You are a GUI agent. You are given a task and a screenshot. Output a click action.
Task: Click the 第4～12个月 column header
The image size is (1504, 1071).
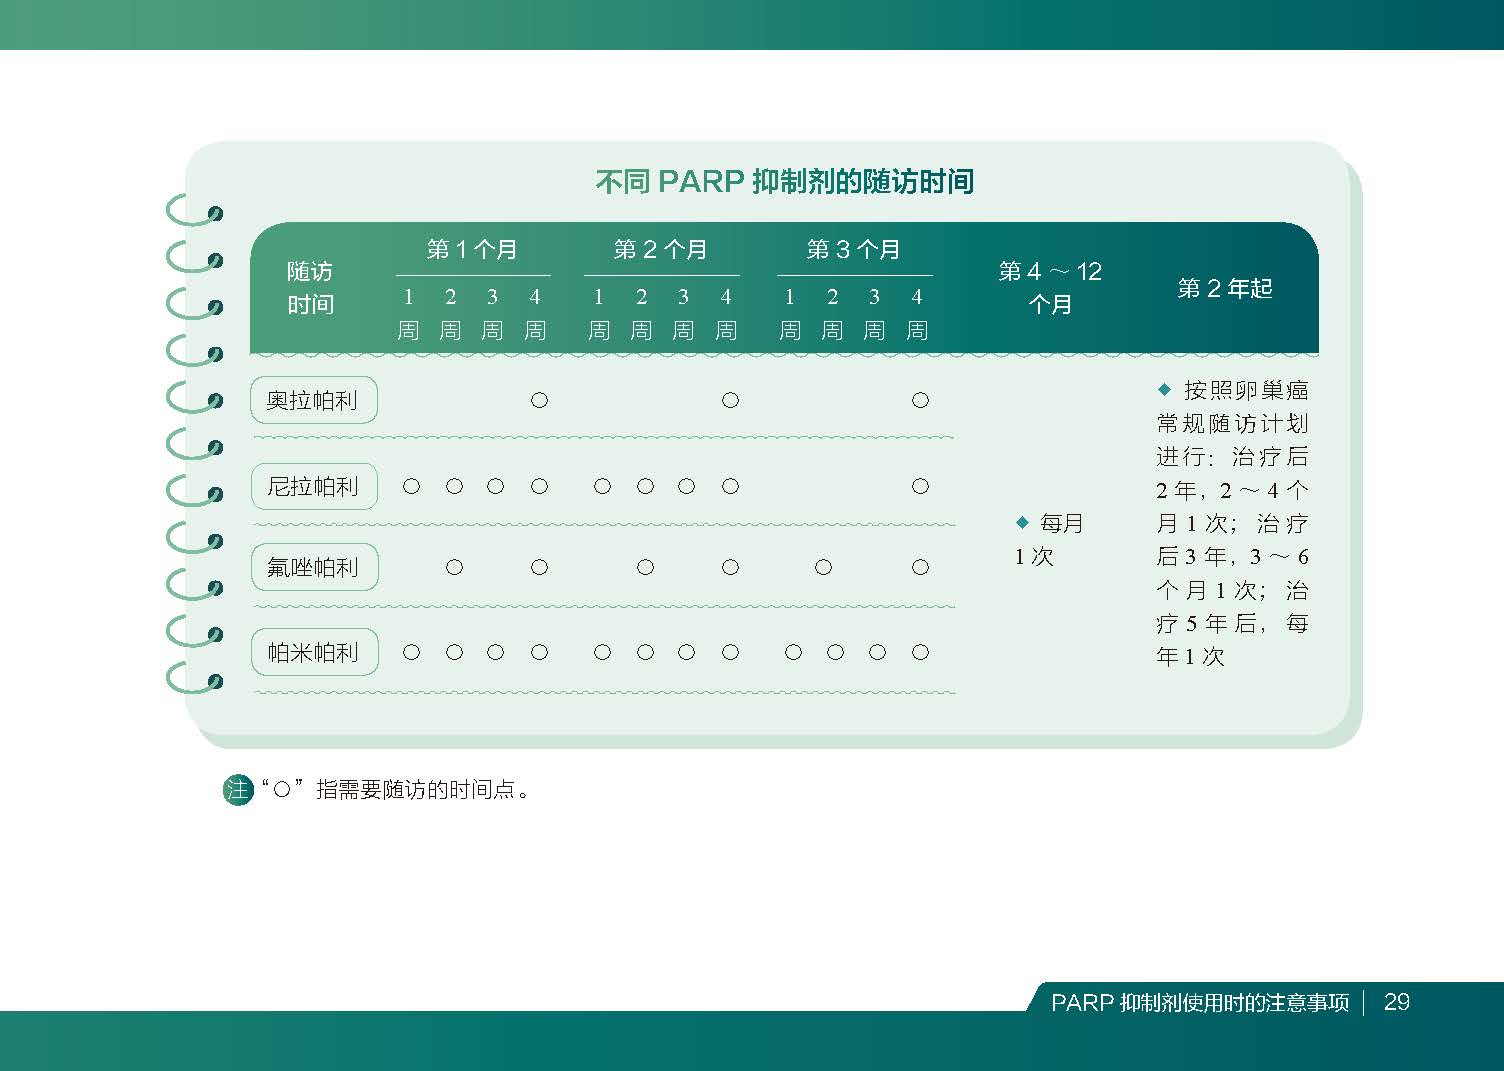1050,288
